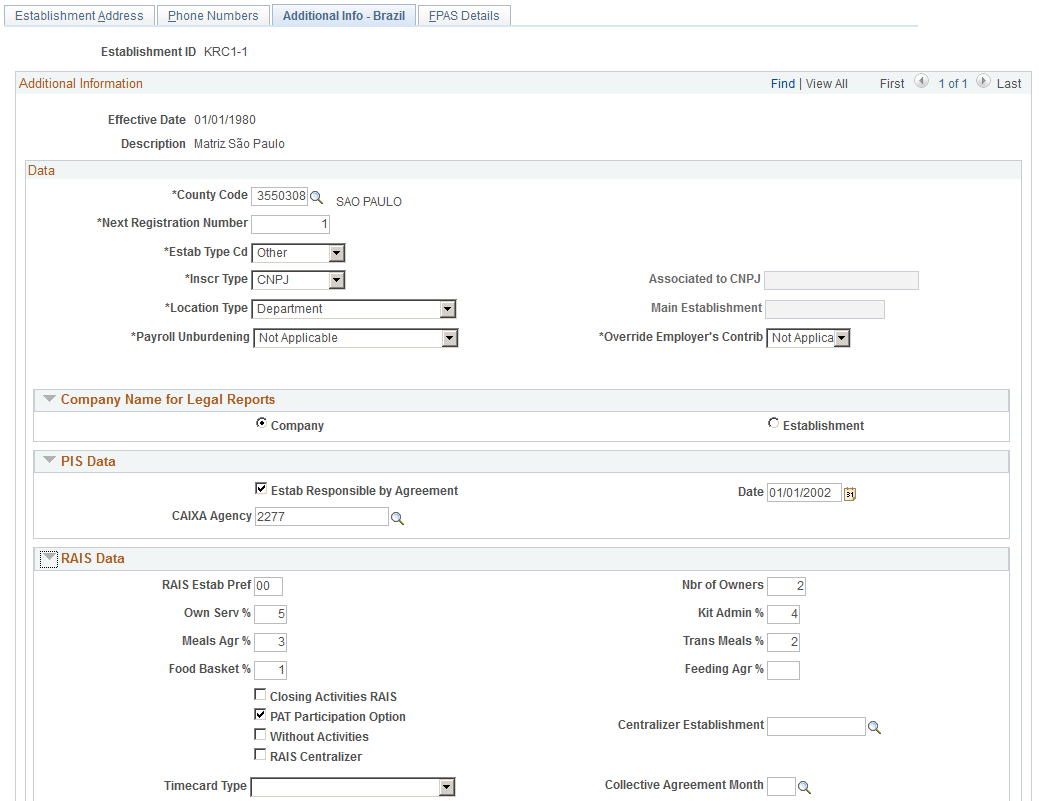Focus Kit Admin % field
This screenshot has width=1039, height=801.
783,614
